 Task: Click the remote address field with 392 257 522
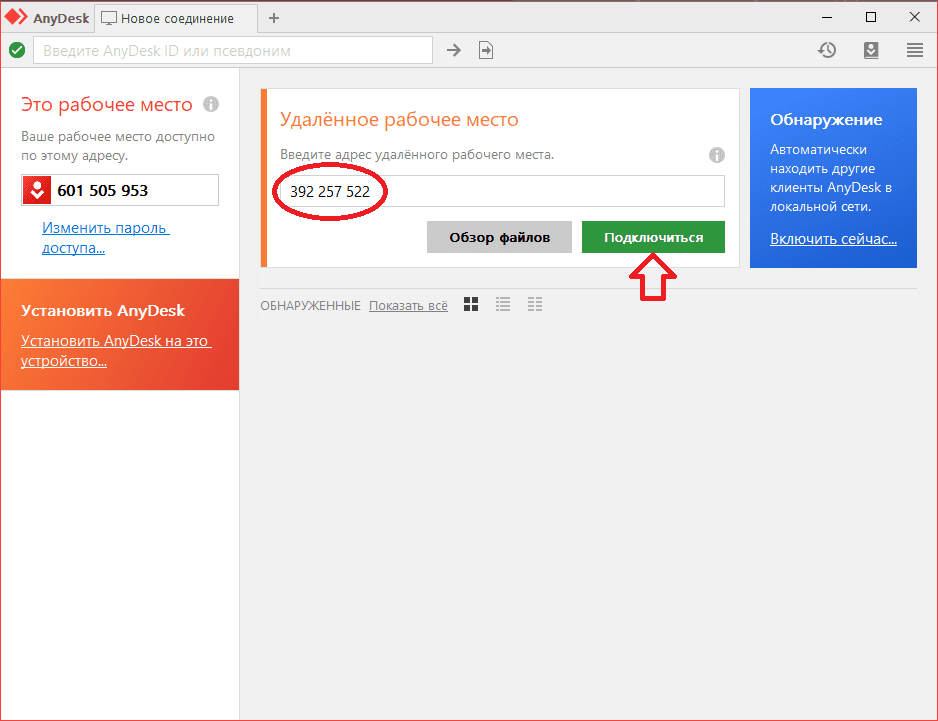500,191
